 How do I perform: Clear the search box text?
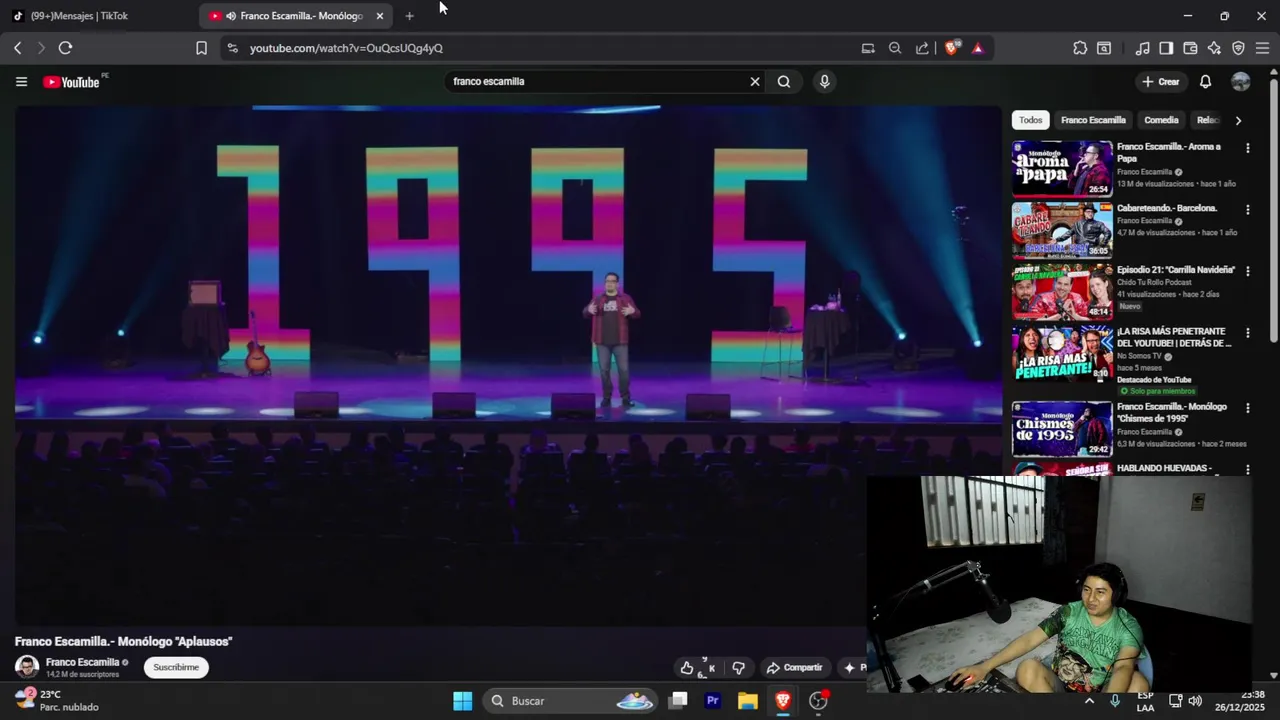pyautogui.click(x=755, y=82)
